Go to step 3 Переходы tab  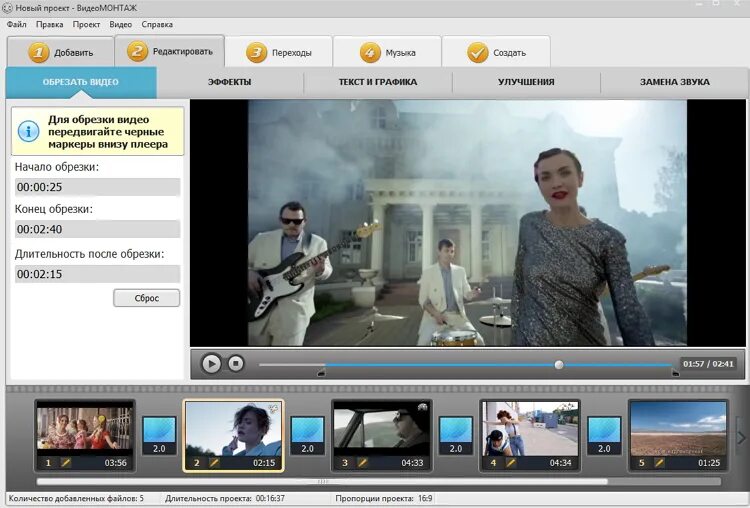point(278,52)
